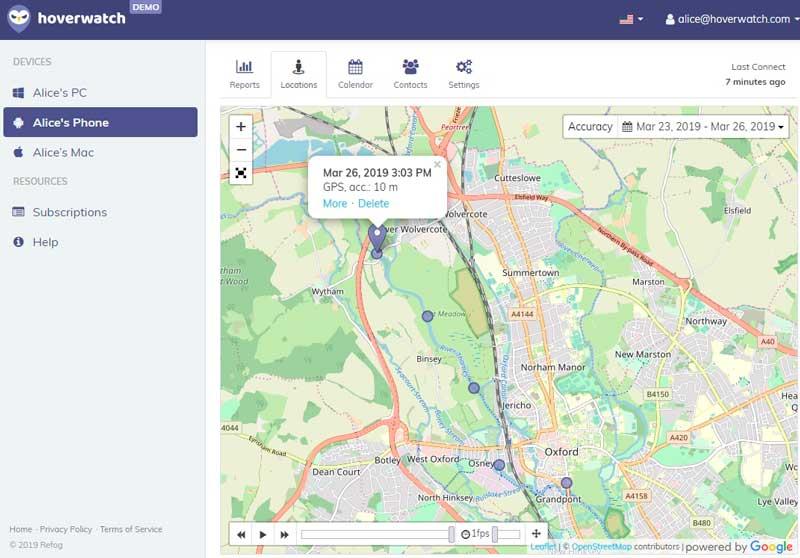This screenshot has height=558, width=800.
Task: Open the OpenStreetMap attribution link
Action: [602, 547]
